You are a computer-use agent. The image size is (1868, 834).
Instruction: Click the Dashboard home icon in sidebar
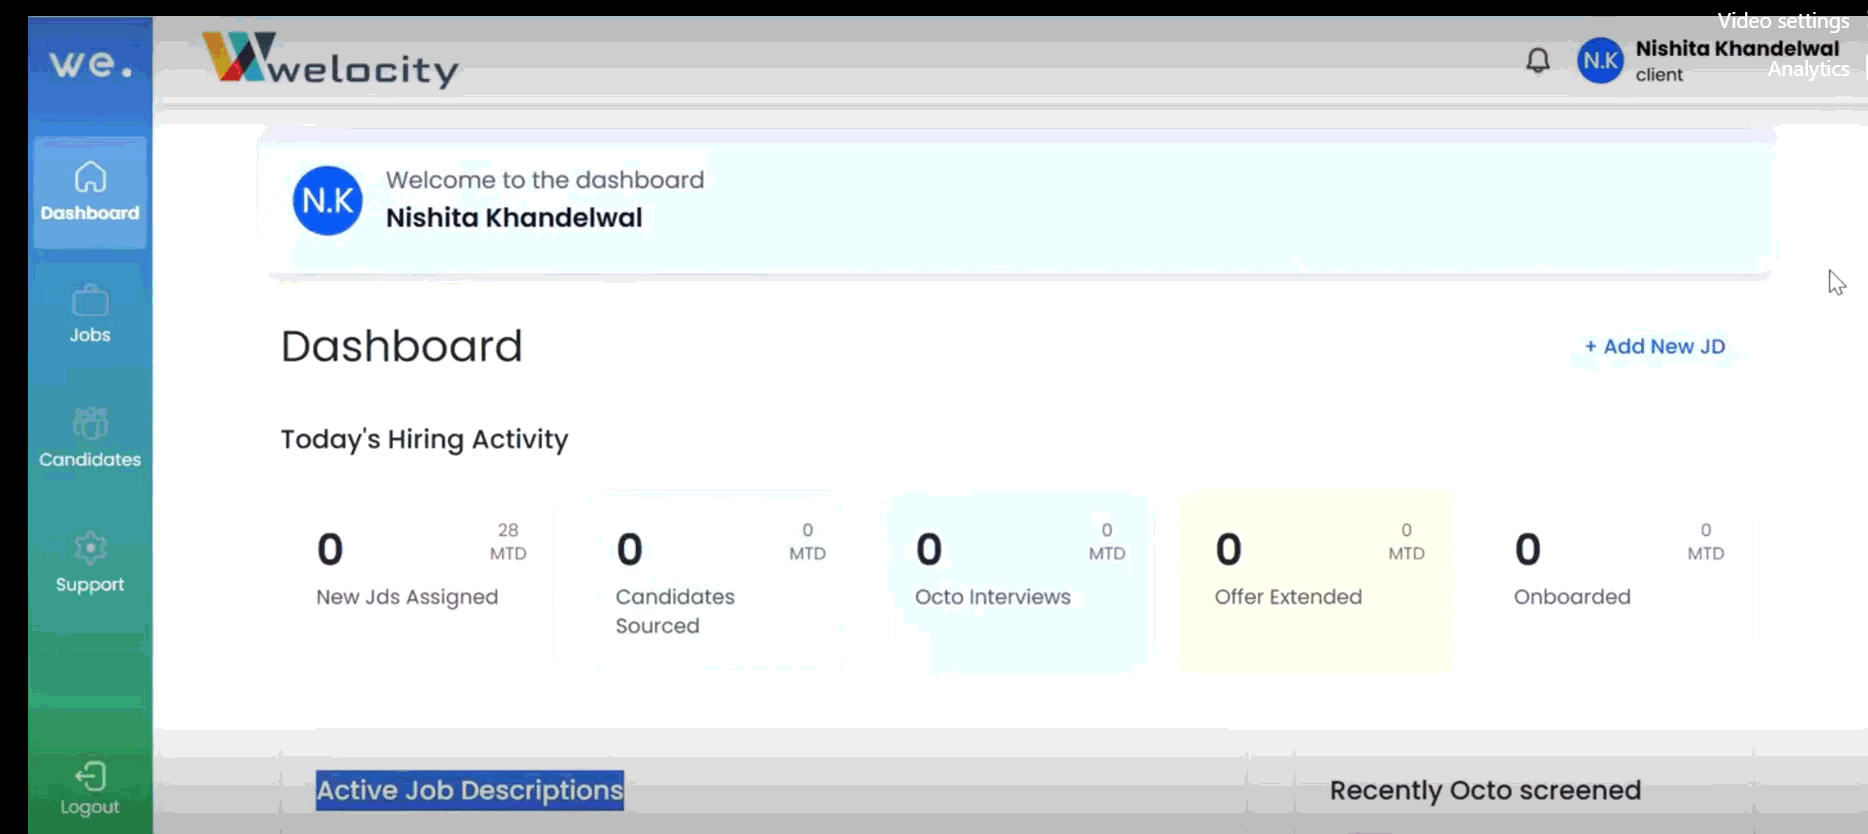point(90,178)
